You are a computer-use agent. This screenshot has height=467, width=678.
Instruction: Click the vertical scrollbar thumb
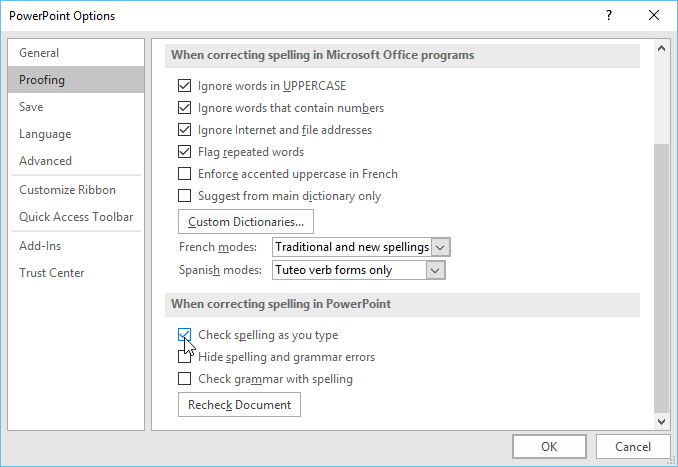coord(661,278)
